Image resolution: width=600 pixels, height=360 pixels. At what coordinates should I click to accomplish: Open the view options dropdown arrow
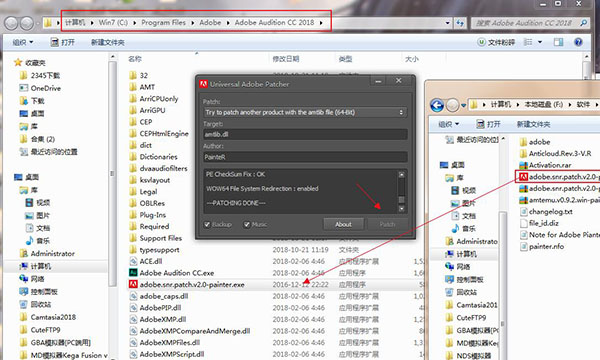[540, 42]
